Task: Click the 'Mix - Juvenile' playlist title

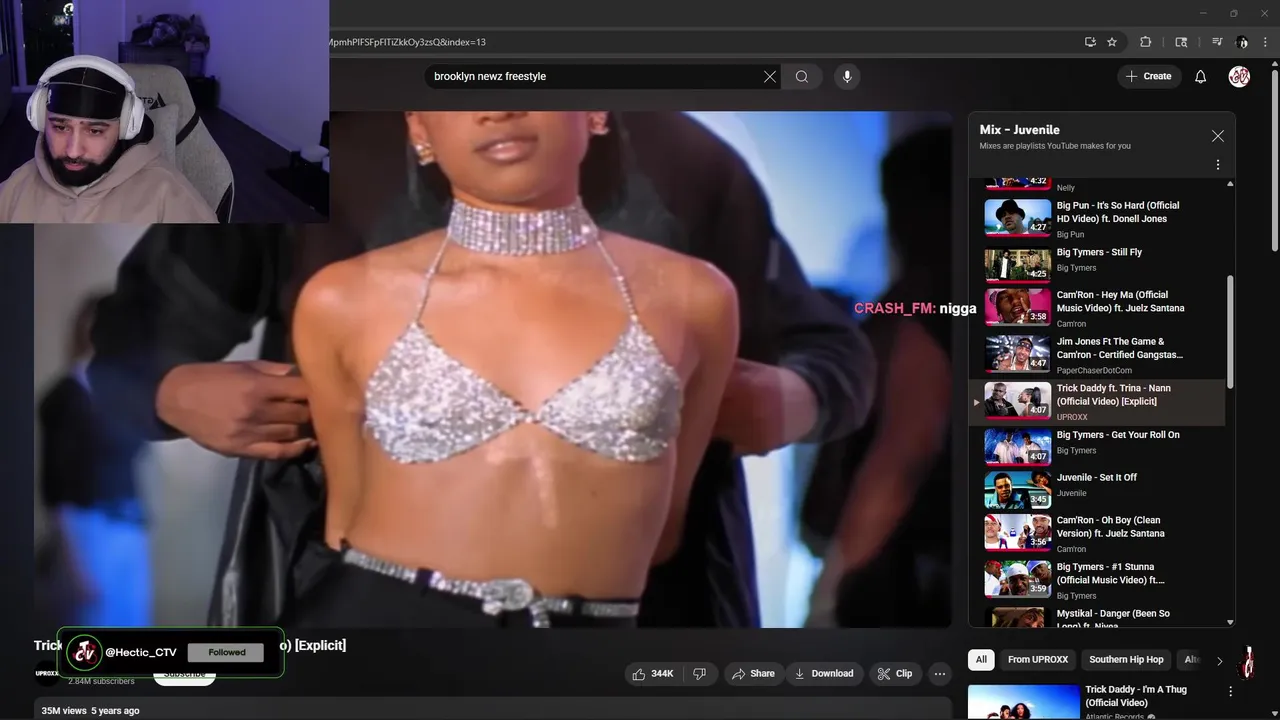Action: [x=1019, y=130]
